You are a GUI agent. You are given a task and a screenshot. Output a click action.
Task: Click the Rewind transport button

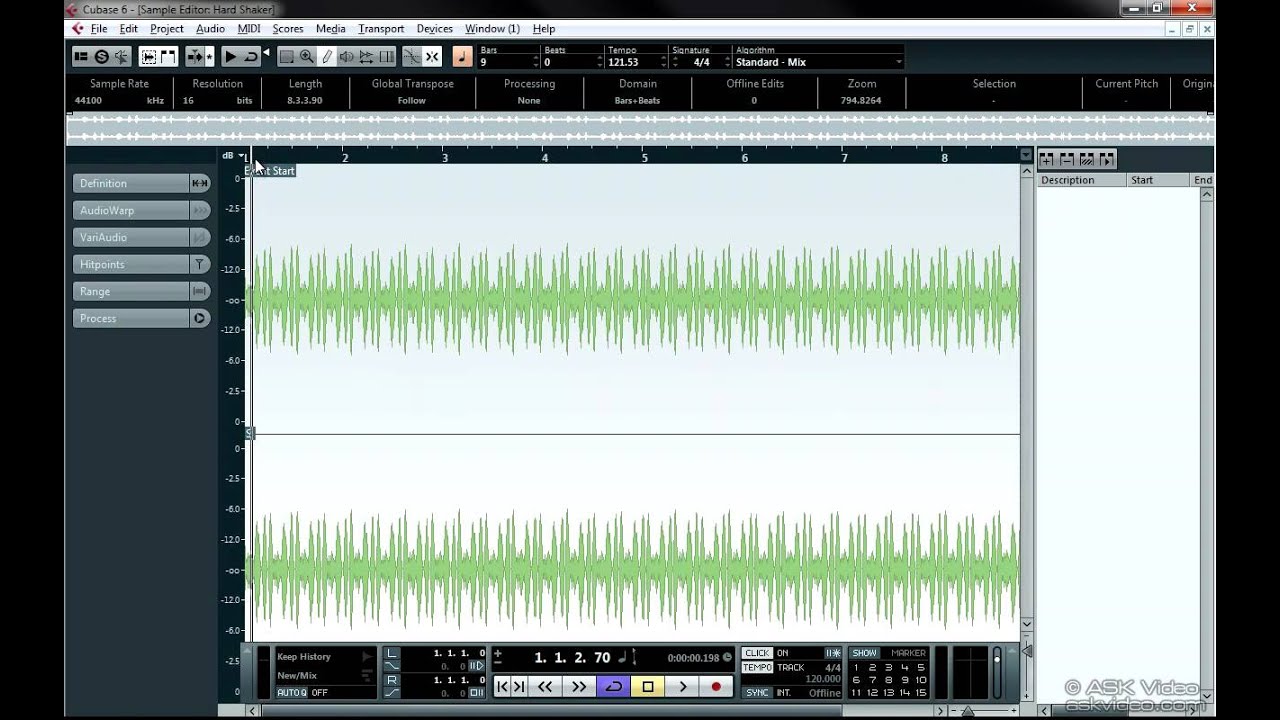(x=545, y=686)
